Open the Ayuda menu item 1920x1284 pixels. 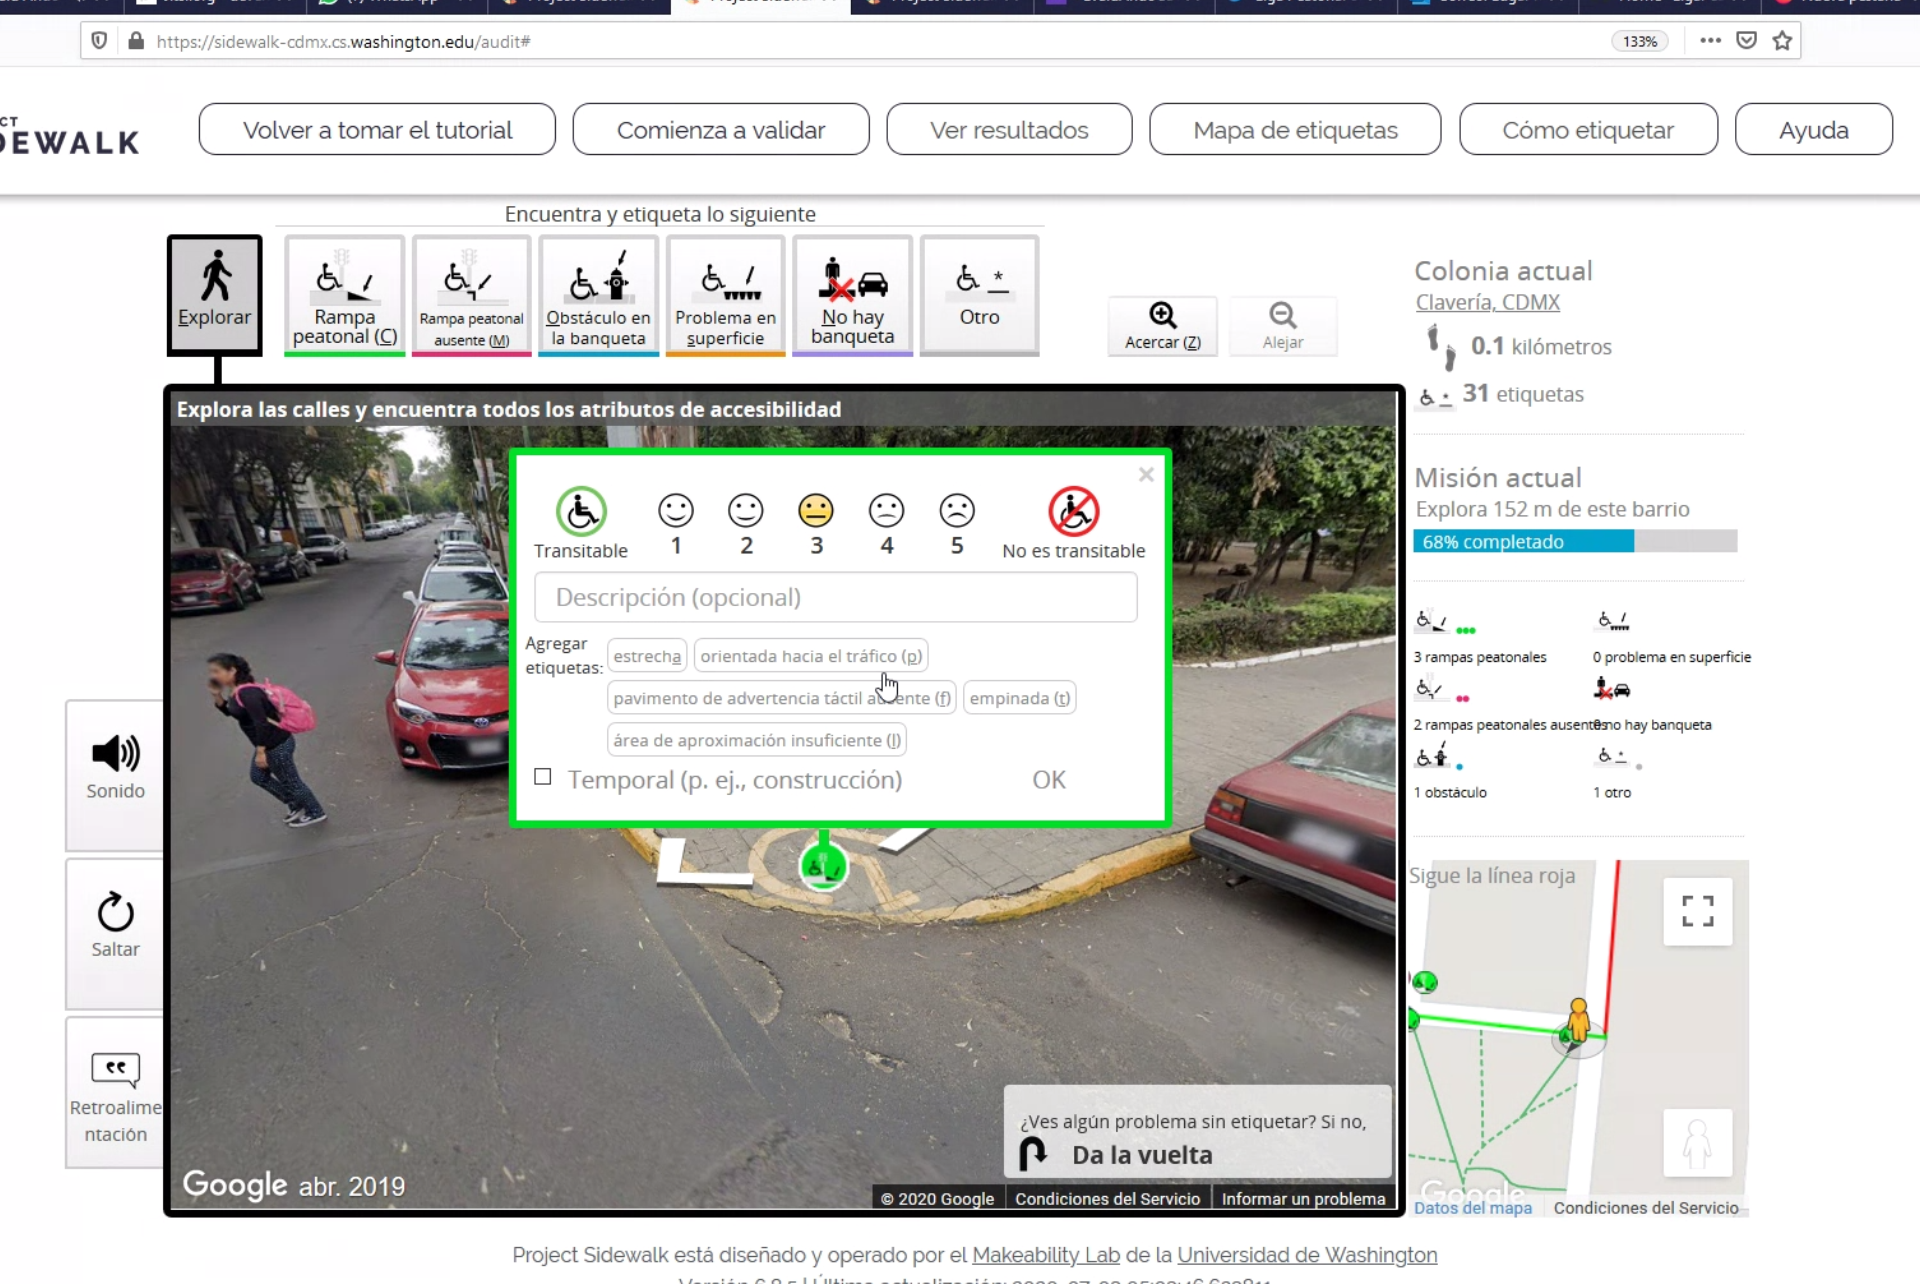(x=1813, y=130)
